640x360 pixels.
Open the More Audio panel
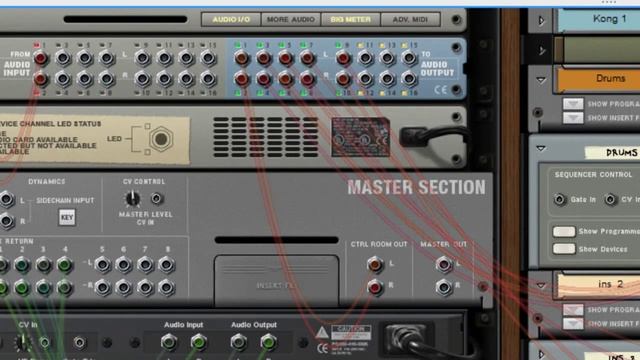pos(291,19)
